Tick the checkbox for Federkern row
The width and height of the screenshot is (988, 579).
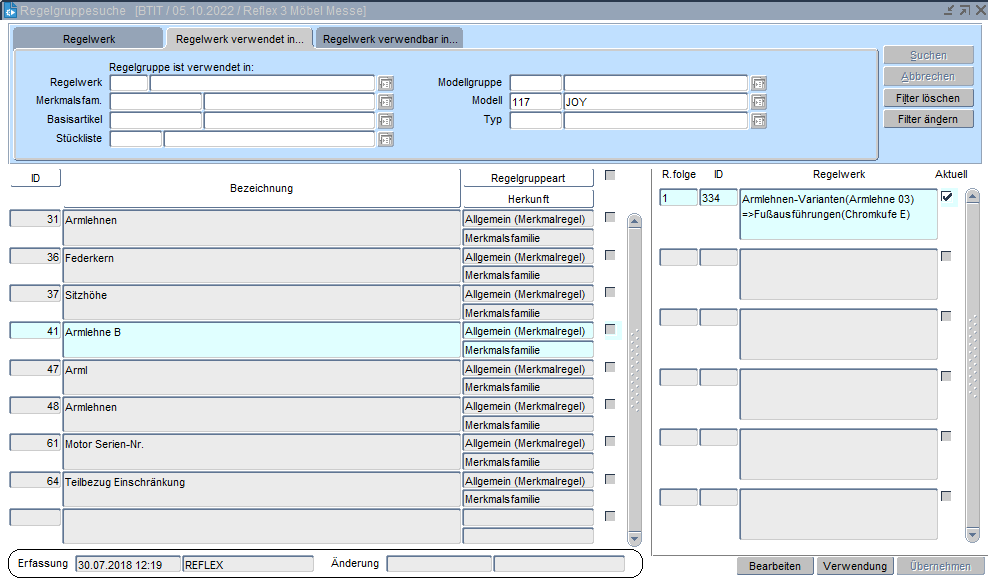[x=610, y=255]
